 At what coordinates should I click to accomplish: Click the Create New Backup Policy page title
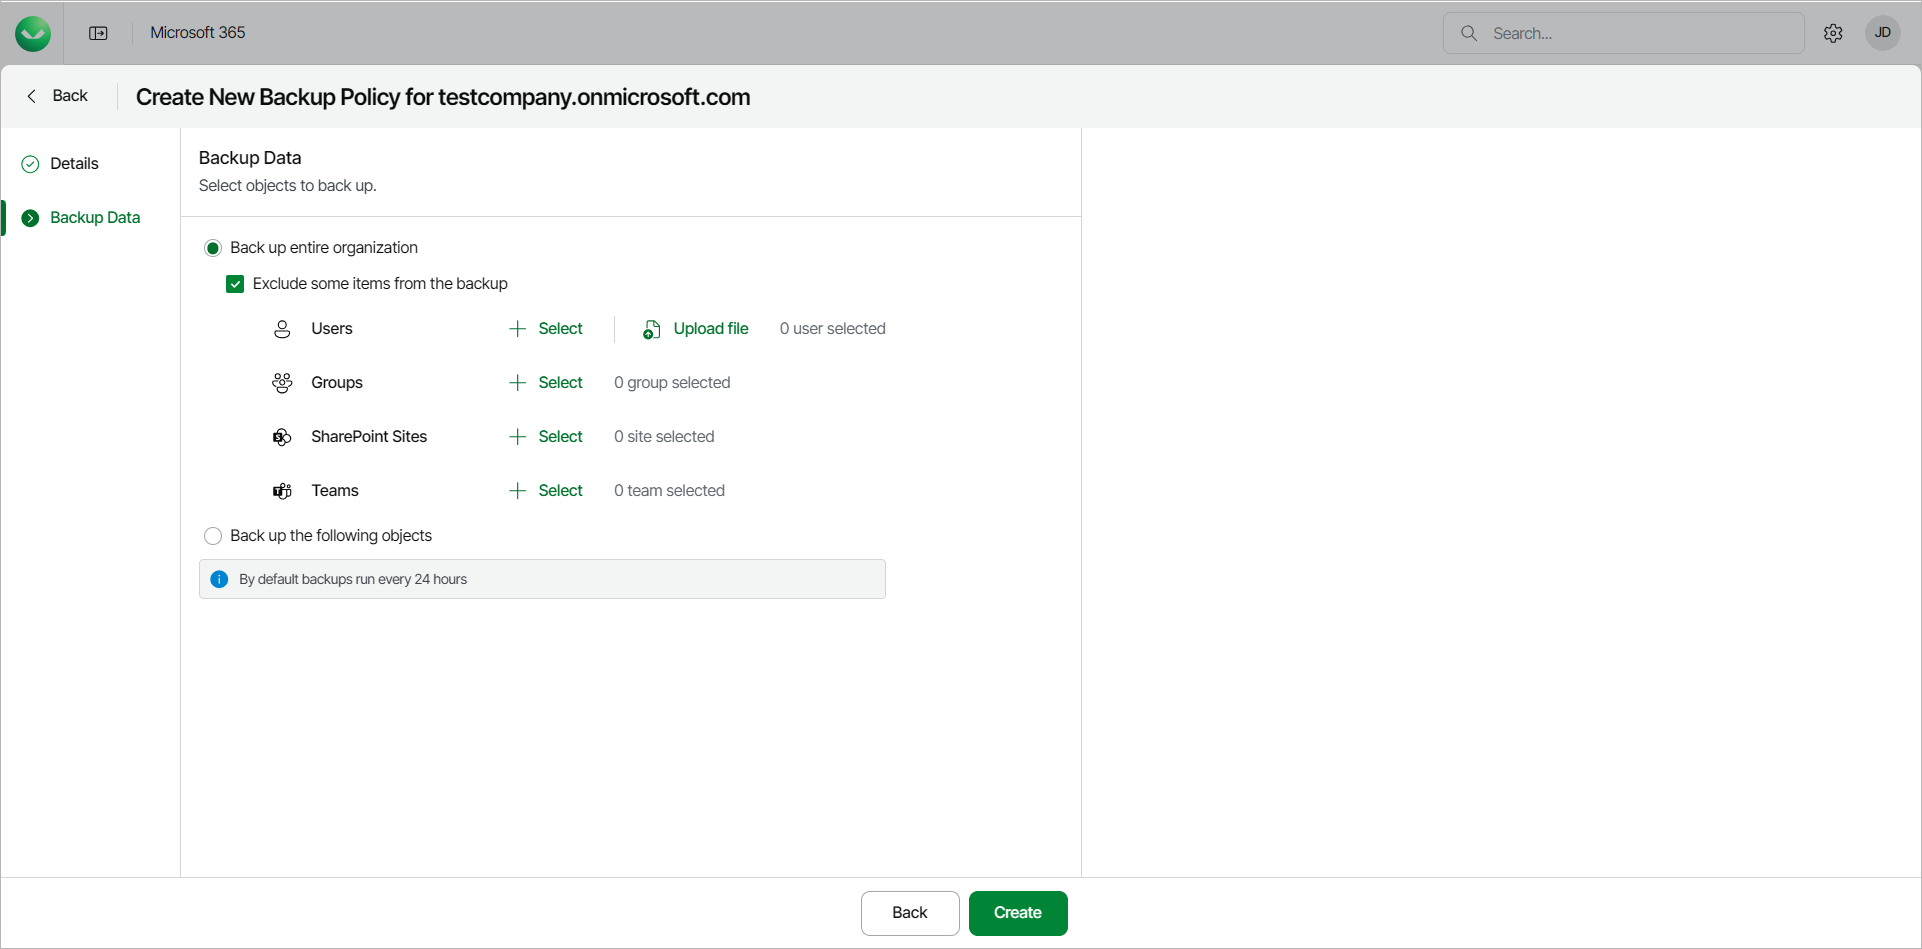443,97
